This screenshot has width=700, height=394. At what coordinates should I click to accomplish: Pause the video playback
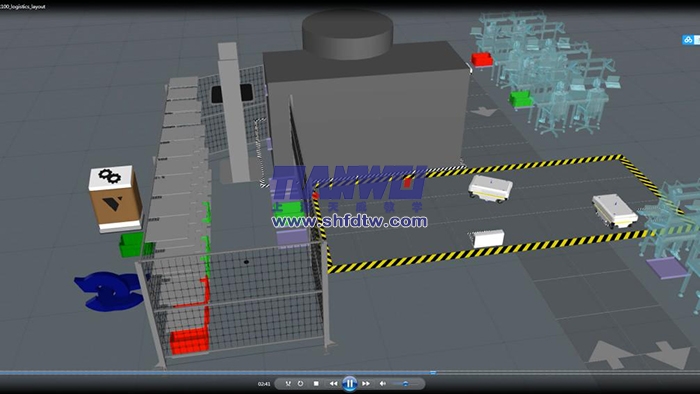coord(350,383)
